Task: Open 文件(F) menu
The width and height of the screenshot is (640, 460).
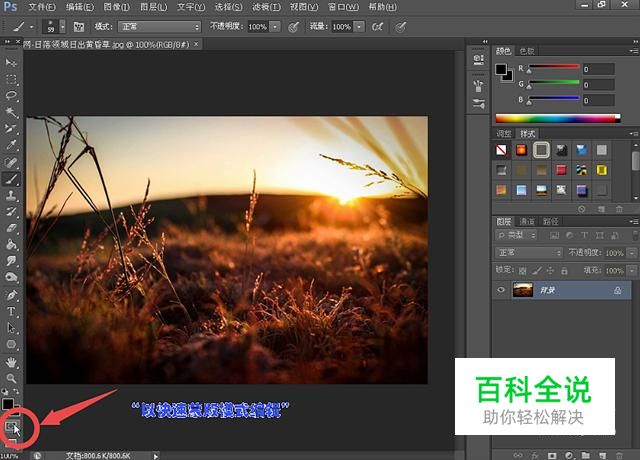Action: [x=42, y=7]
